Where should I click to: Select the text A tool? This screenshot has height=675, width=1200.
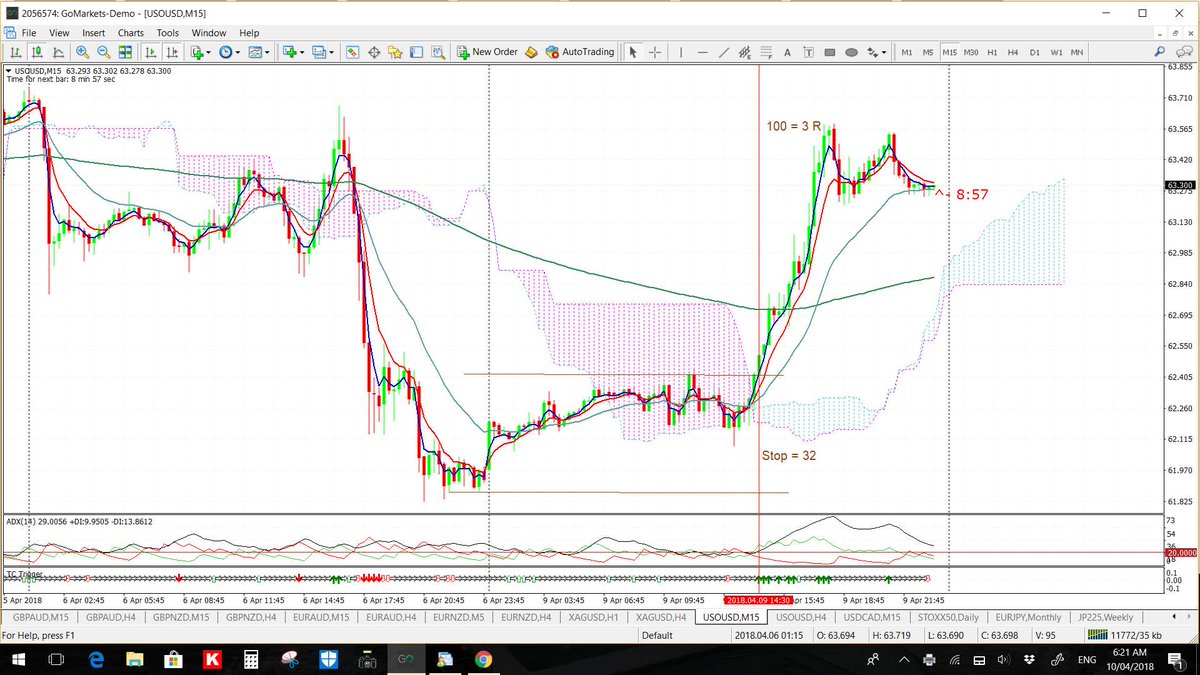(787, 51)
